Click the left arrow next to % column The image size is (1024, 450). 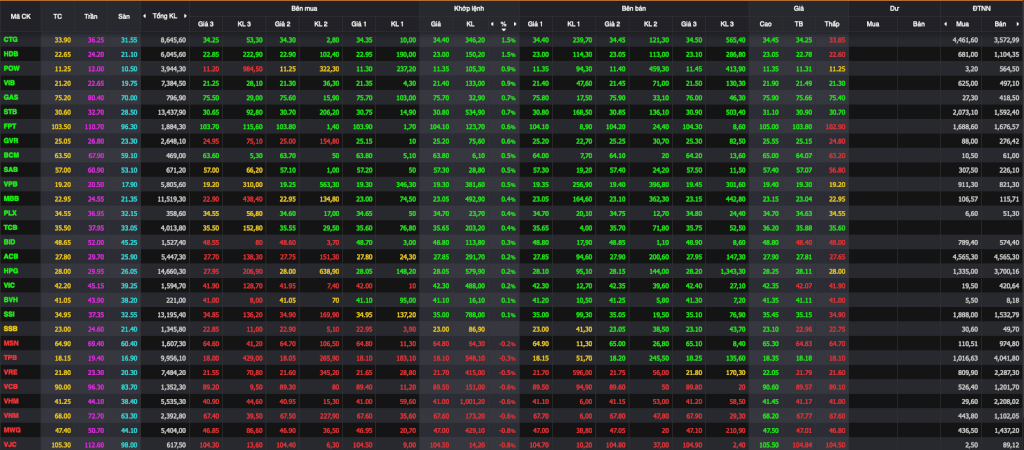point(492,24)
